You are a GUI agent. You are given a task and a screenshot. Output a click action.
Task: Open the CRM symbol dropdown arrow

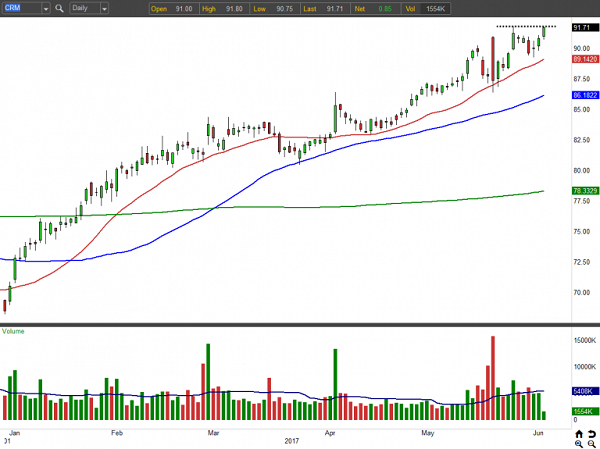pyautogui.click(x=46, y=8)
